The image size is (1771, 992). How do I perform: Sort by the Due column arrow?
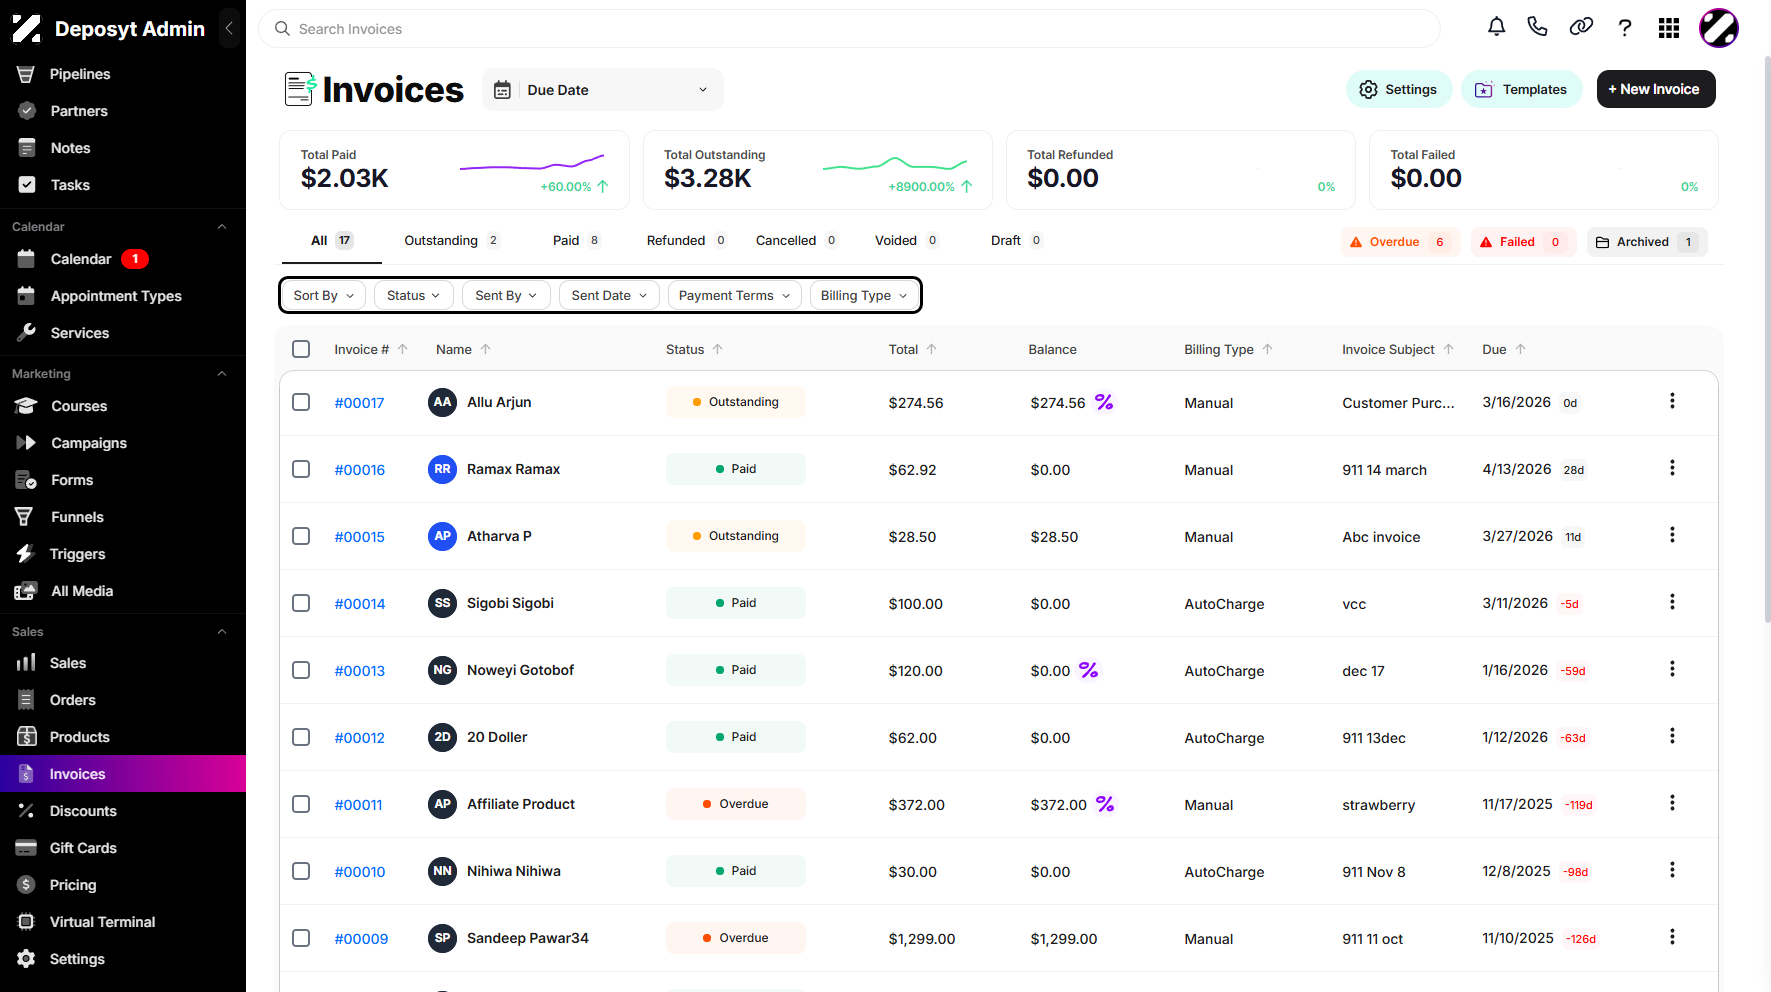[x=1521, y=349]
